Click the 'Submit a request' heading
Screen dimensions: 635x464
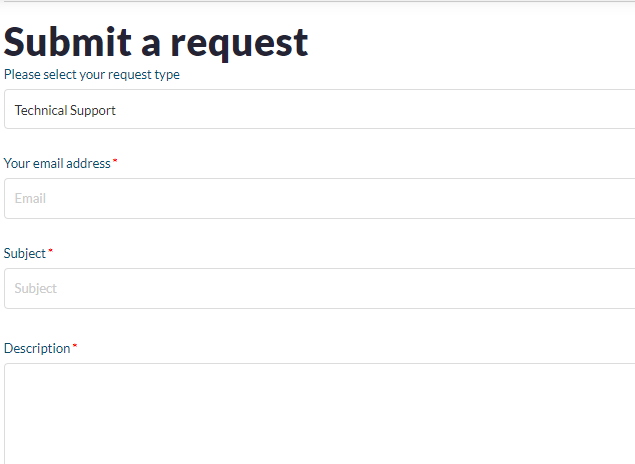[x=156, y=42]
